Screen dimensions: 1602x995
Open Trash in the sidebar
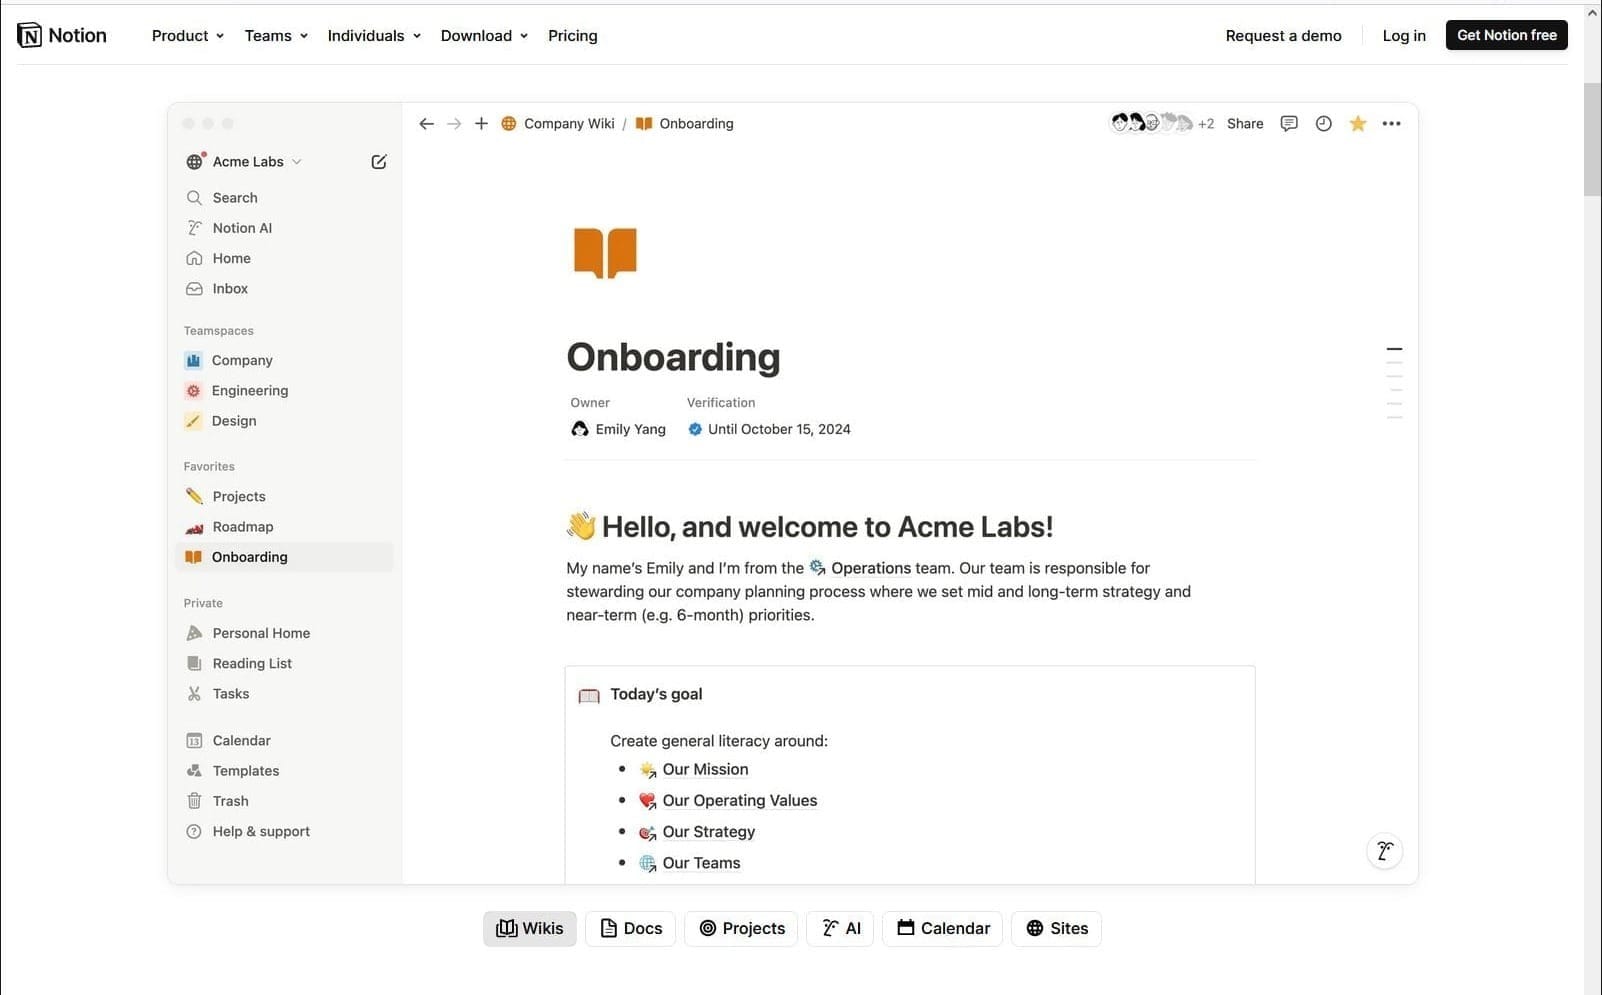[285, 800]
